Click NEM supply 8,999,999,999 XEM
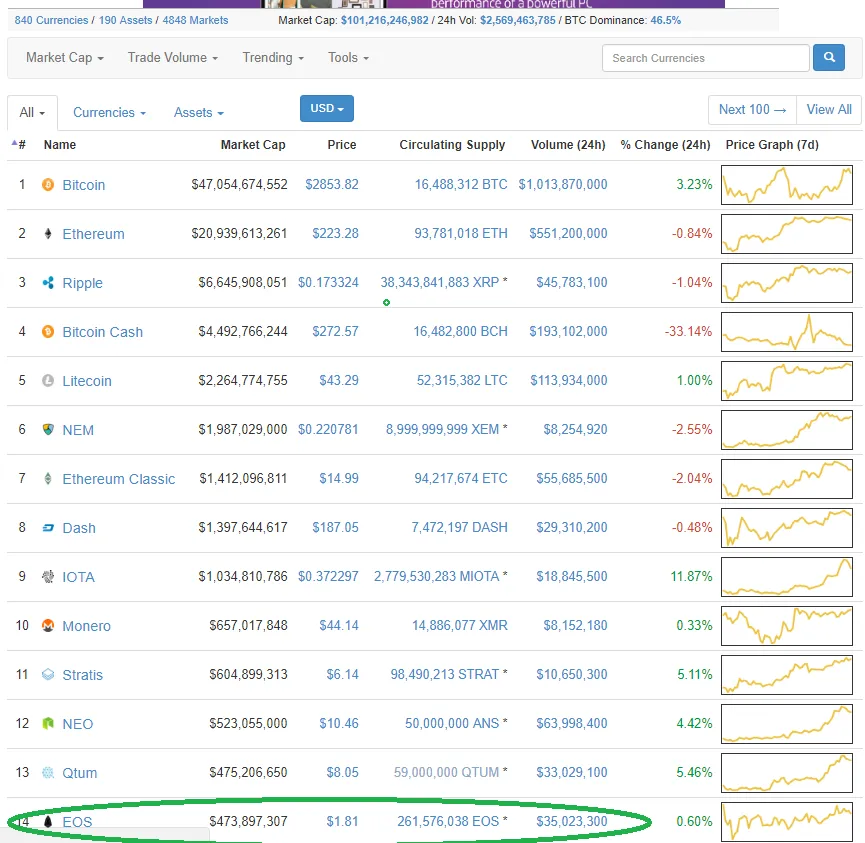The height and width of the screenshot is (843, 865). point(442,429)
